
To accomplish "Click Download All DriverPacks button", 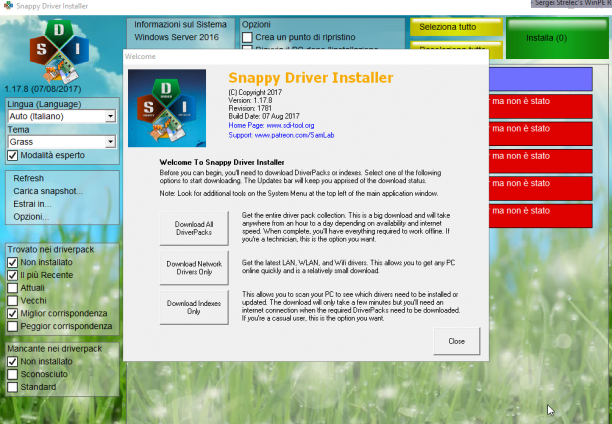I will (194, 228).
